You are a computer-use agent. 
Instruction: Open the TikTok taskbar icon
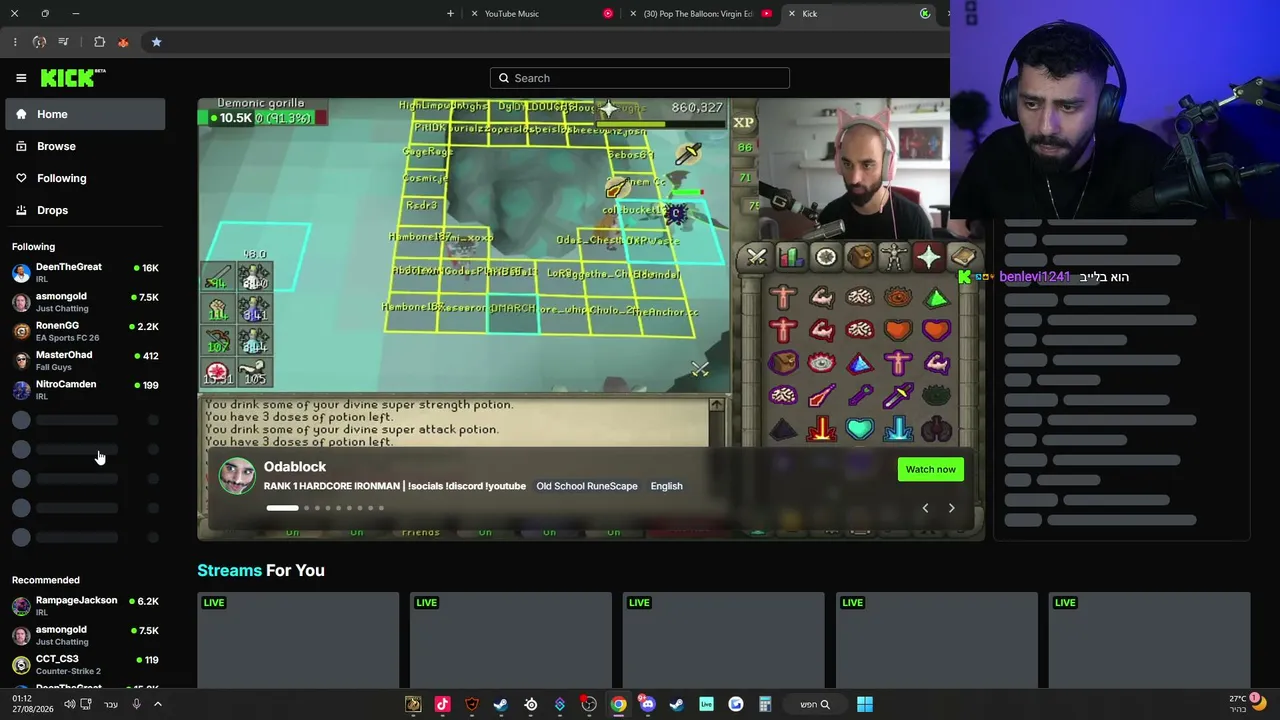tap(442, 704)
